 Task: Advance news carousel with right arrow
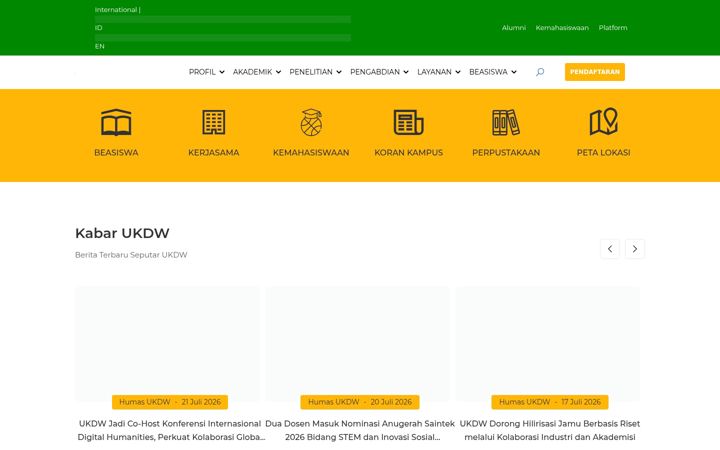(x=635, y=249)
